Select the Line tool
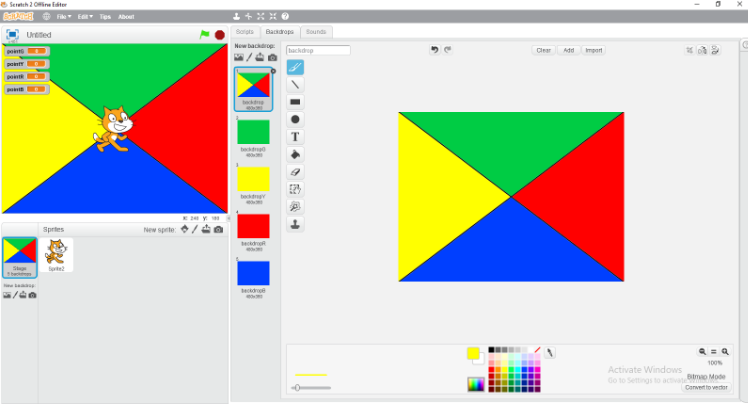The image size is (748, 404). (295, 84)
